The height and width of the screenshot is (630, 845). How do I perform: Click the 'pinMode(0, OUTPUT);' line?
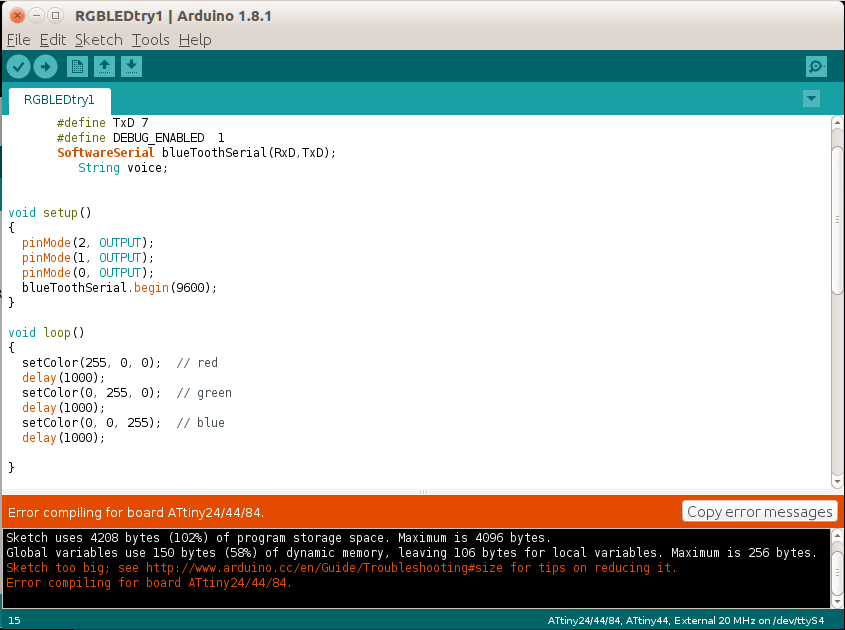(88, 273)
